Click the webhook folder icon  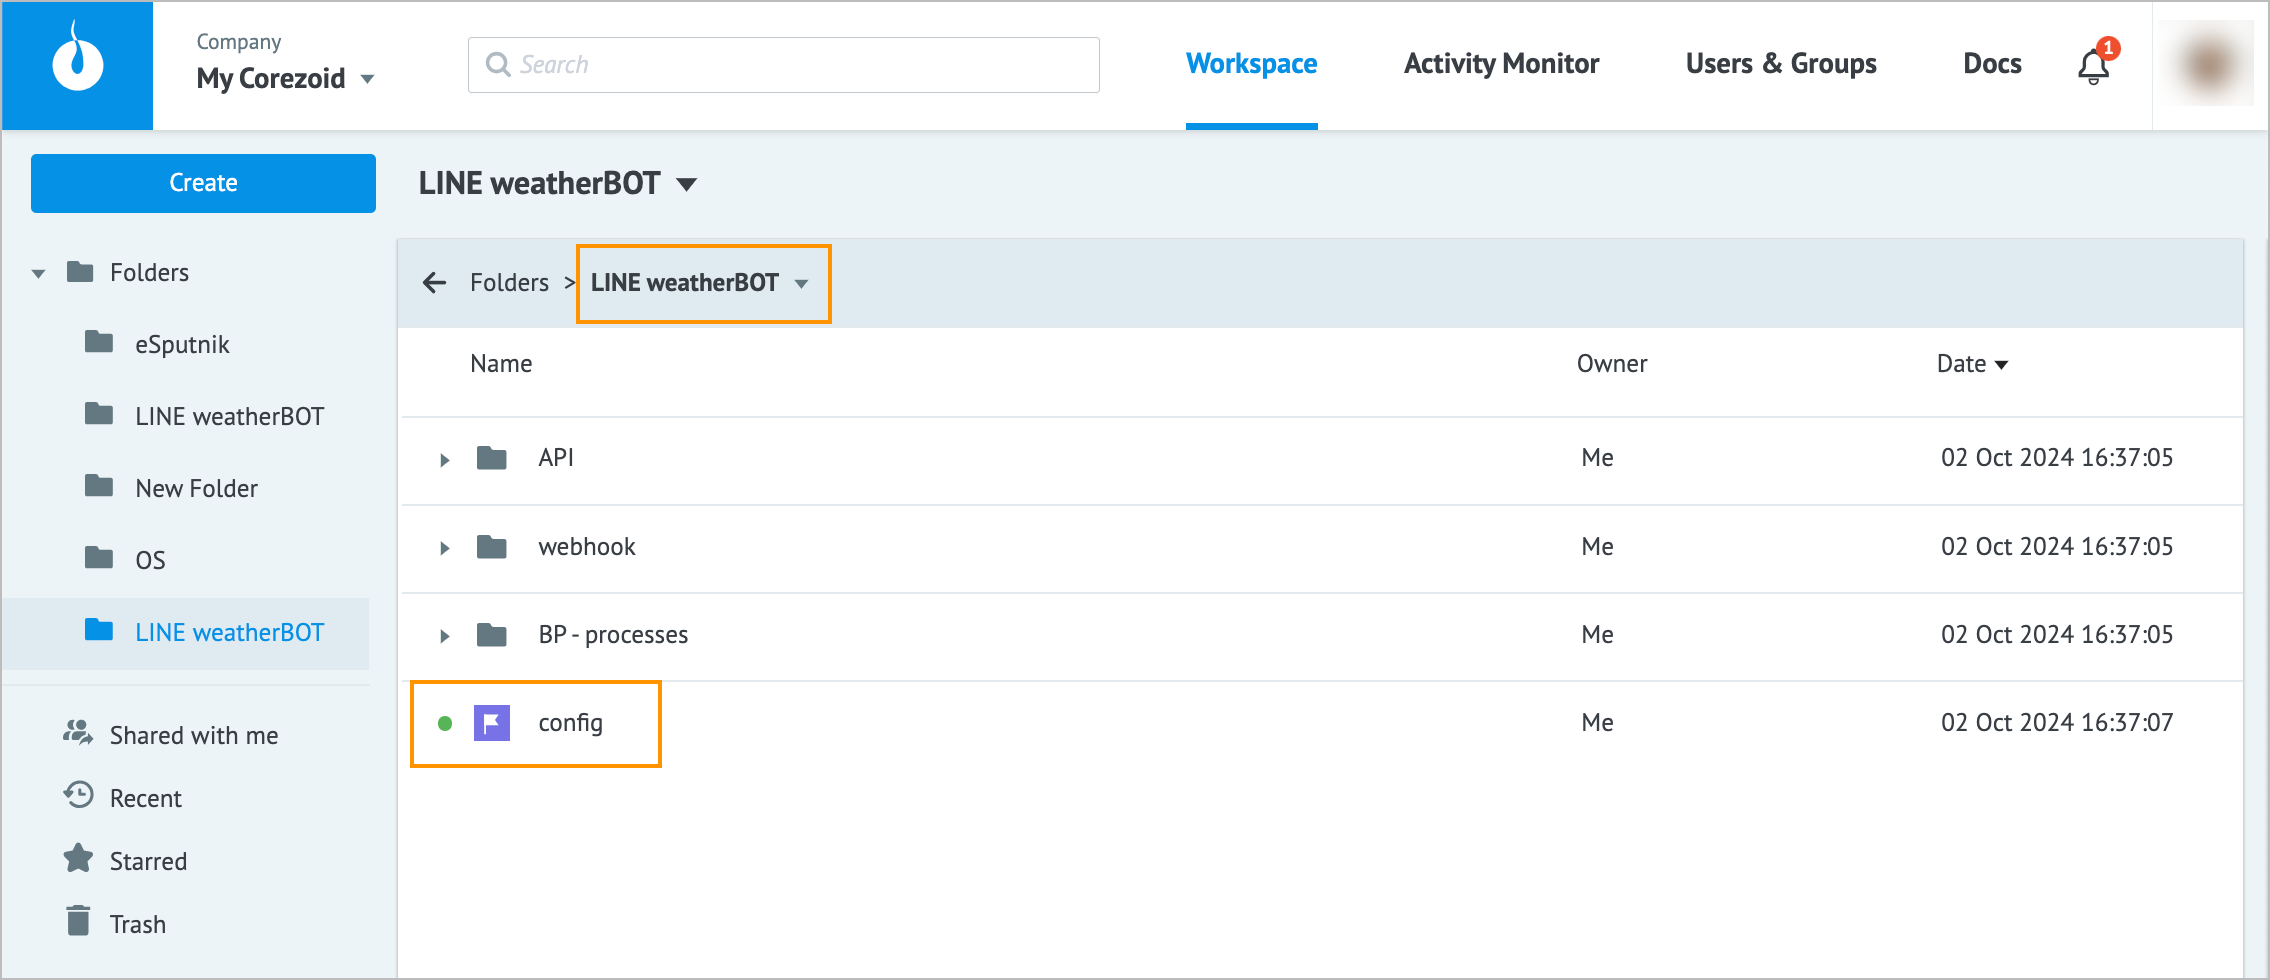pyautogui.click(x=492, y=547)
